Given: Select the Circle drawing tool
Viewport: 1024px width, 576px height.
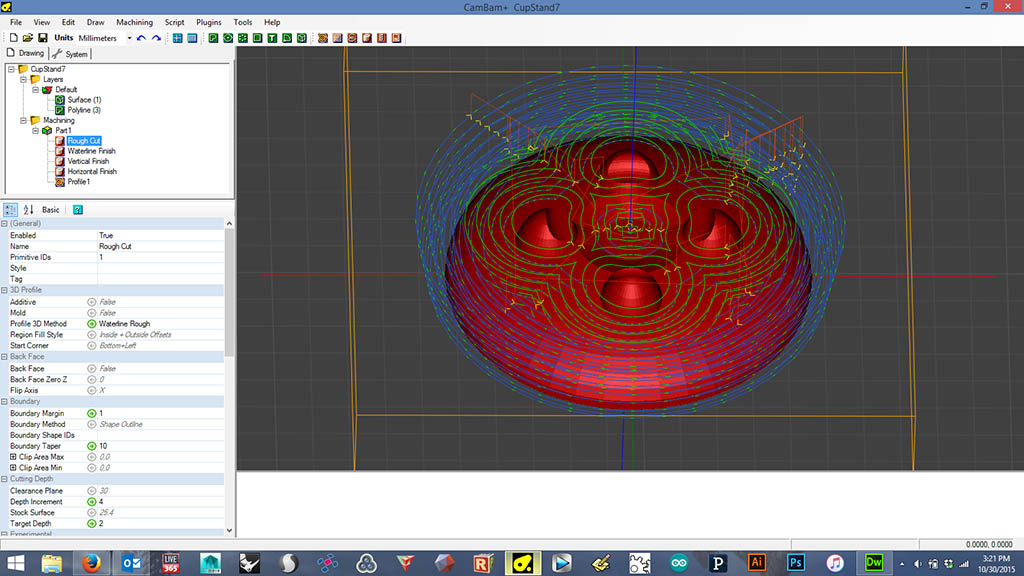Looking at the screenshot, I should tap(228, 38).
